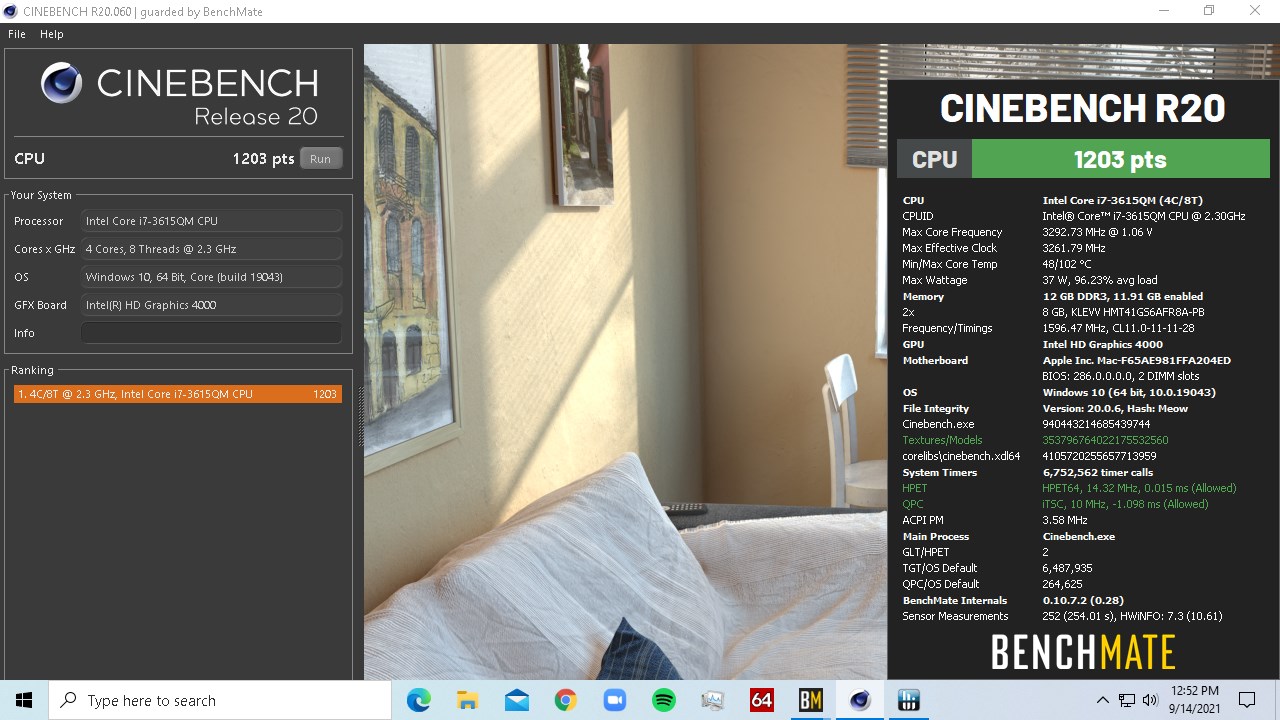Image resolution: width=1280 pixels, height=720 pixels.
Task: Click the Min/Max Core Temp value
Action: (x=1067, y=264)
